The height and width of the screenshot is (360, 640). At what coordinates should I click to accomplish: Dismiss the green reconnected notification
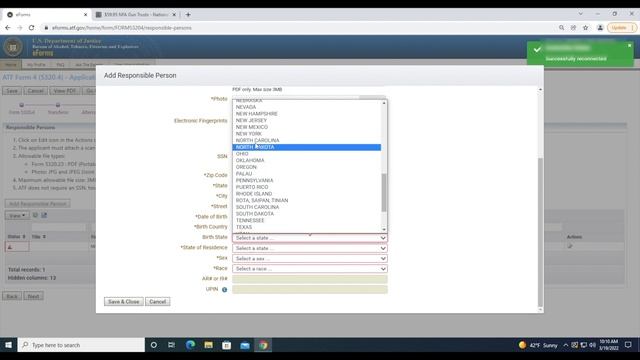click(x=629, y=45)
